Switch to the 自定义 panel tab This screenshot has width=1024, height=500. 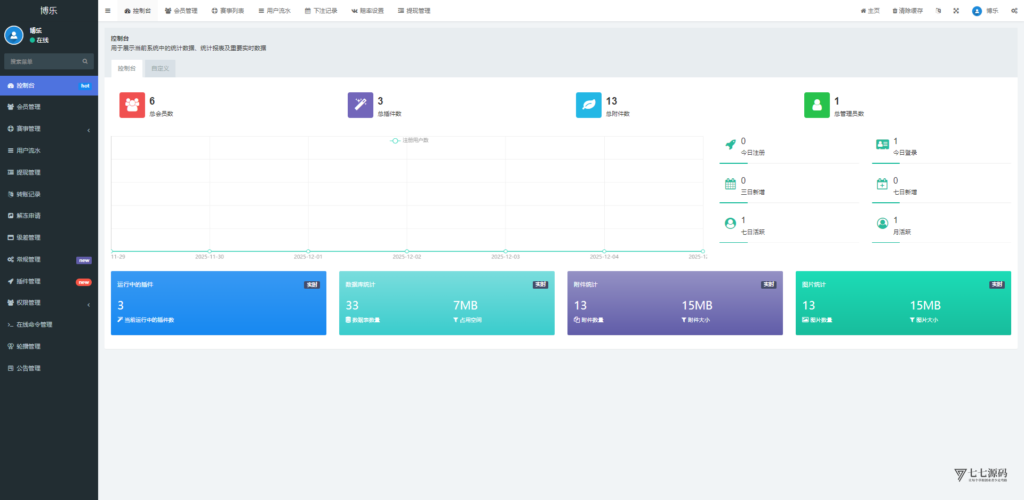pos(160,69)
